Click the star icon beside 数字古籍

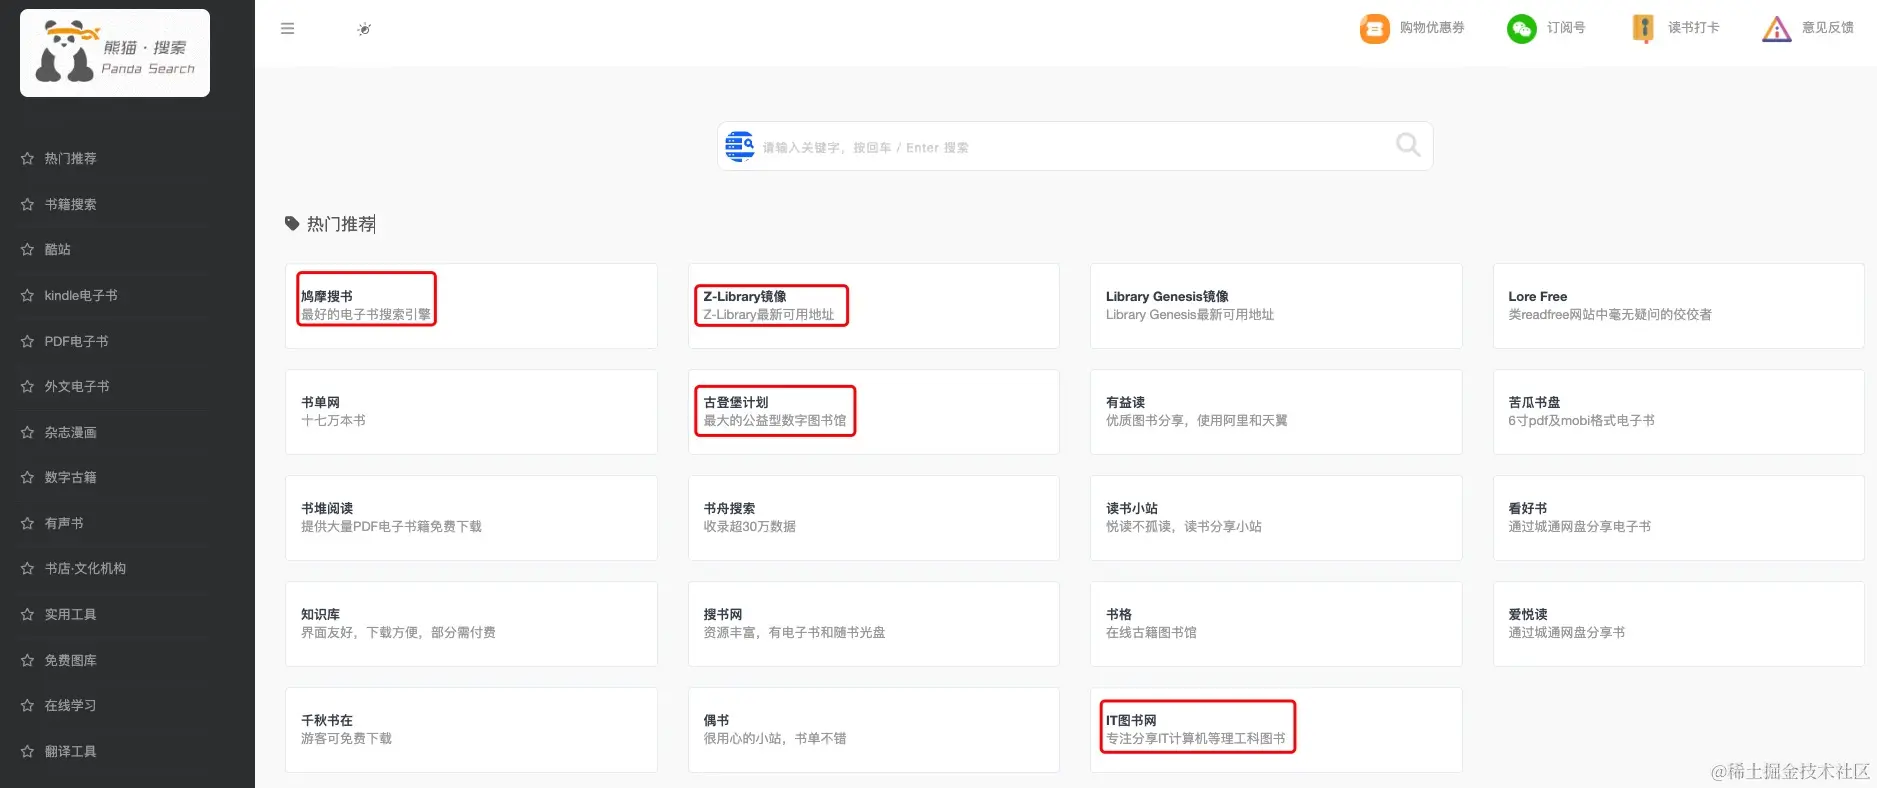pyautogui.click(x=27, y=477)
